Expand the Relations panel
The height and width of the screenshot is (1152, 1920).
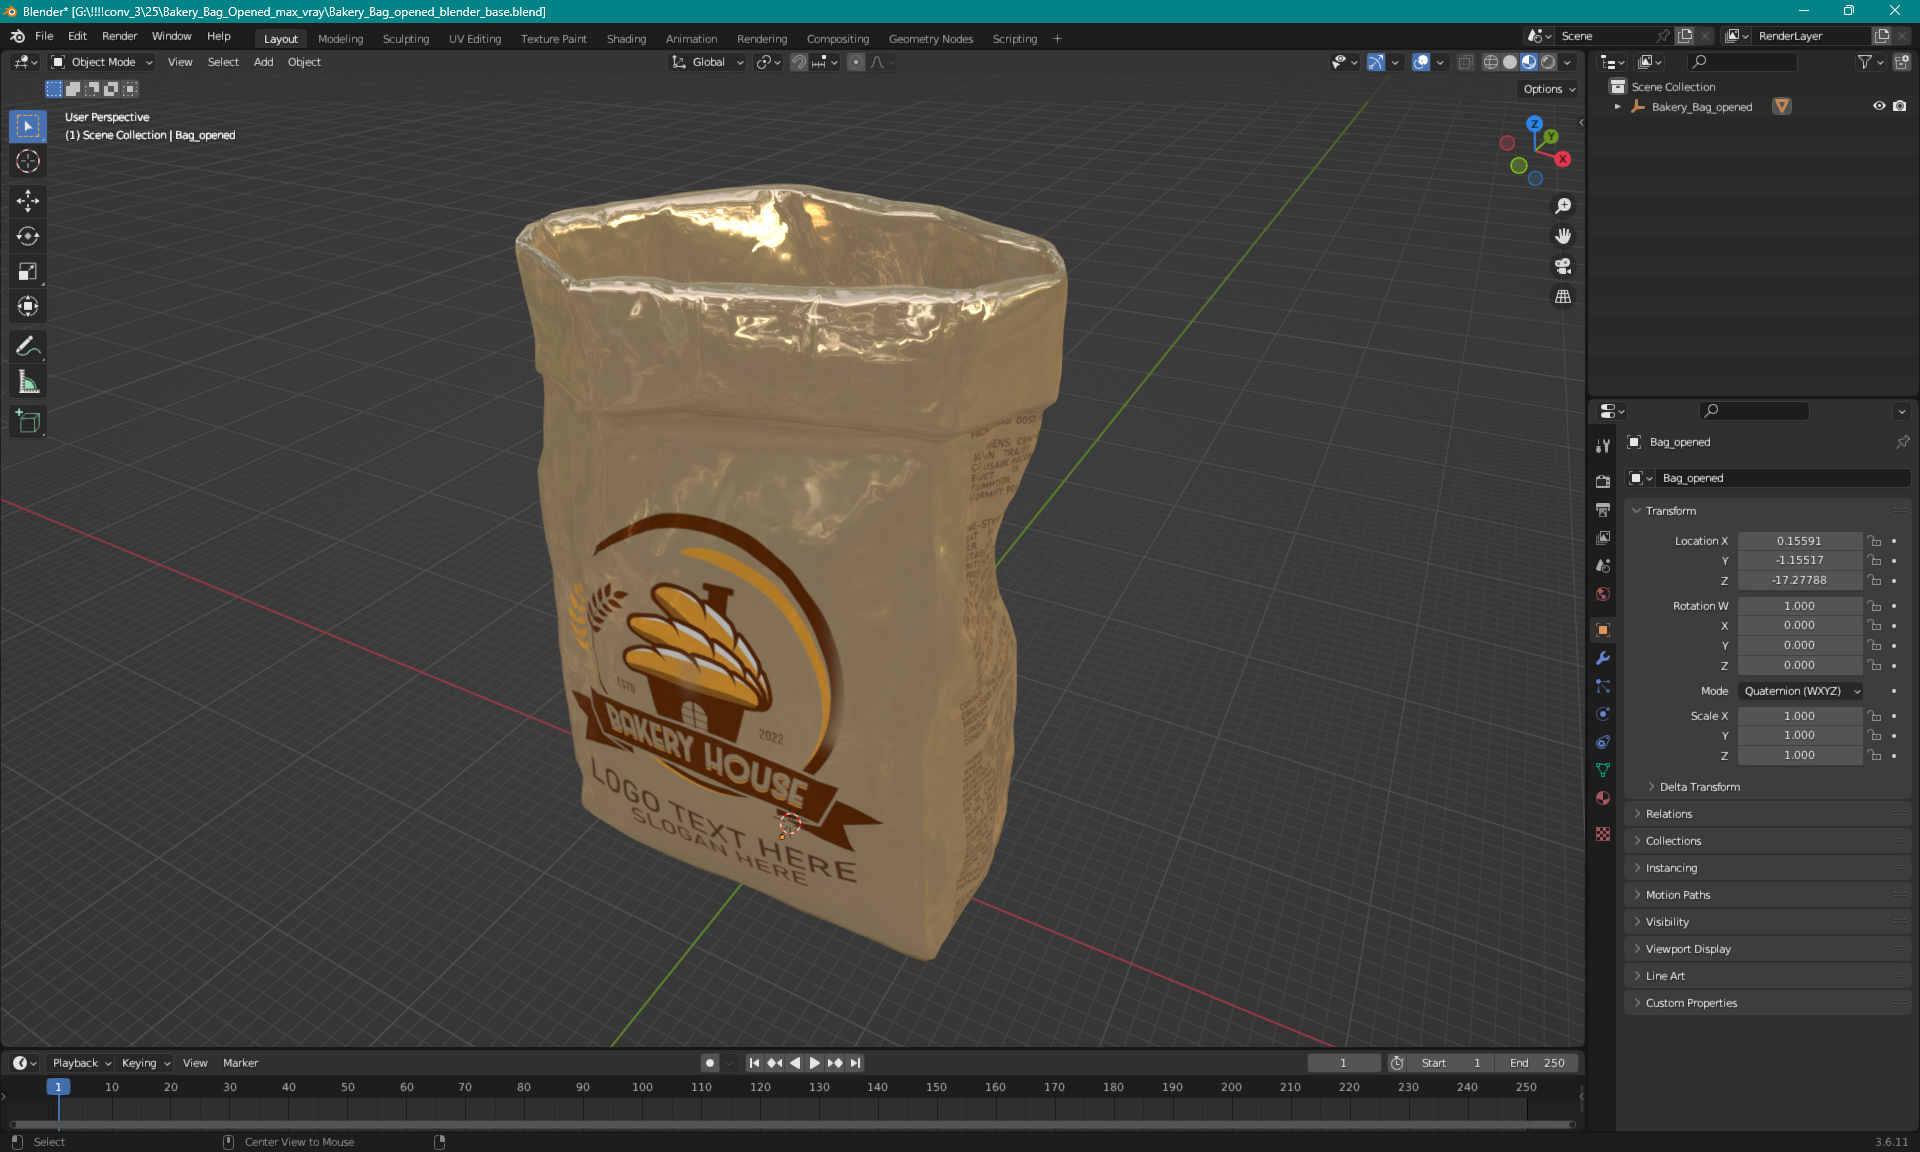pos(1668,814)
